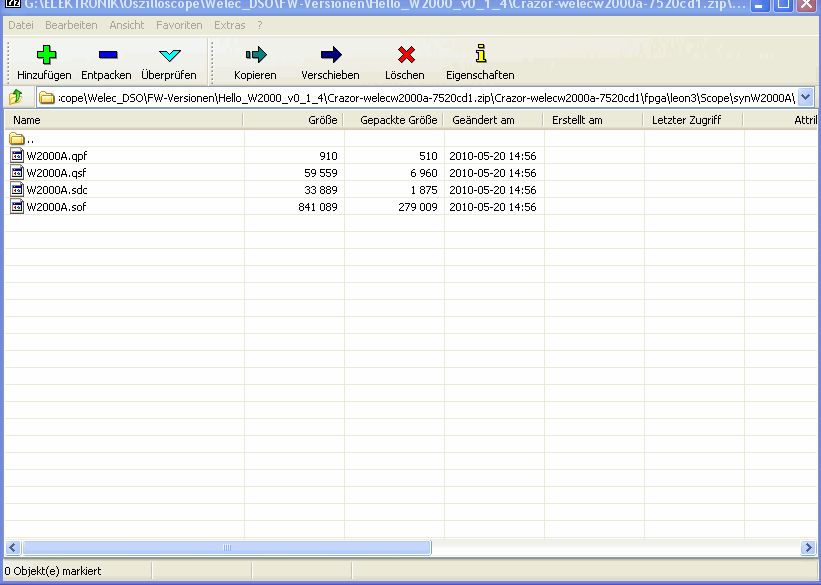Sort by Geändert am column header
Screen dimensions: 821x585
[x=493, y=120]
